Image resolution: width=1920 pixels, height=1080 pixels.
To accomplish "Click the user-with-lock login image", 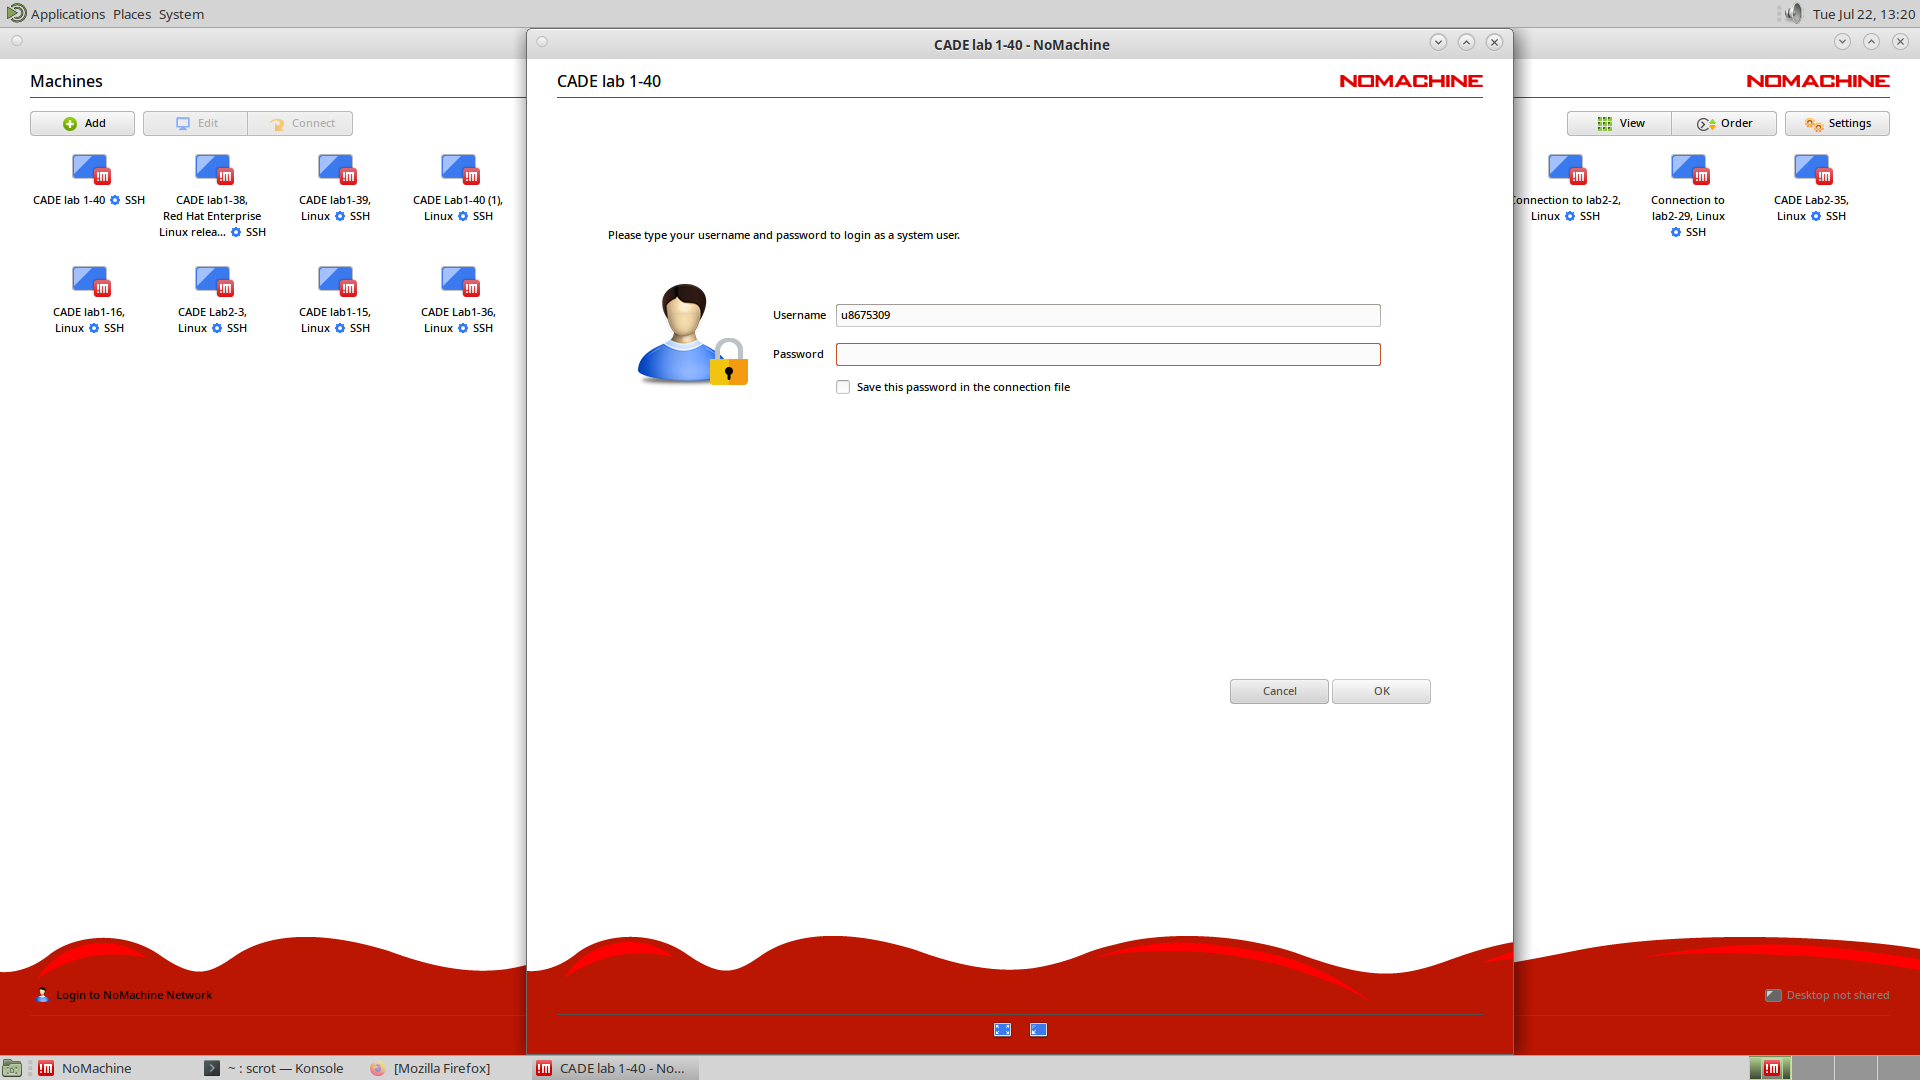I will coord(692,334).
